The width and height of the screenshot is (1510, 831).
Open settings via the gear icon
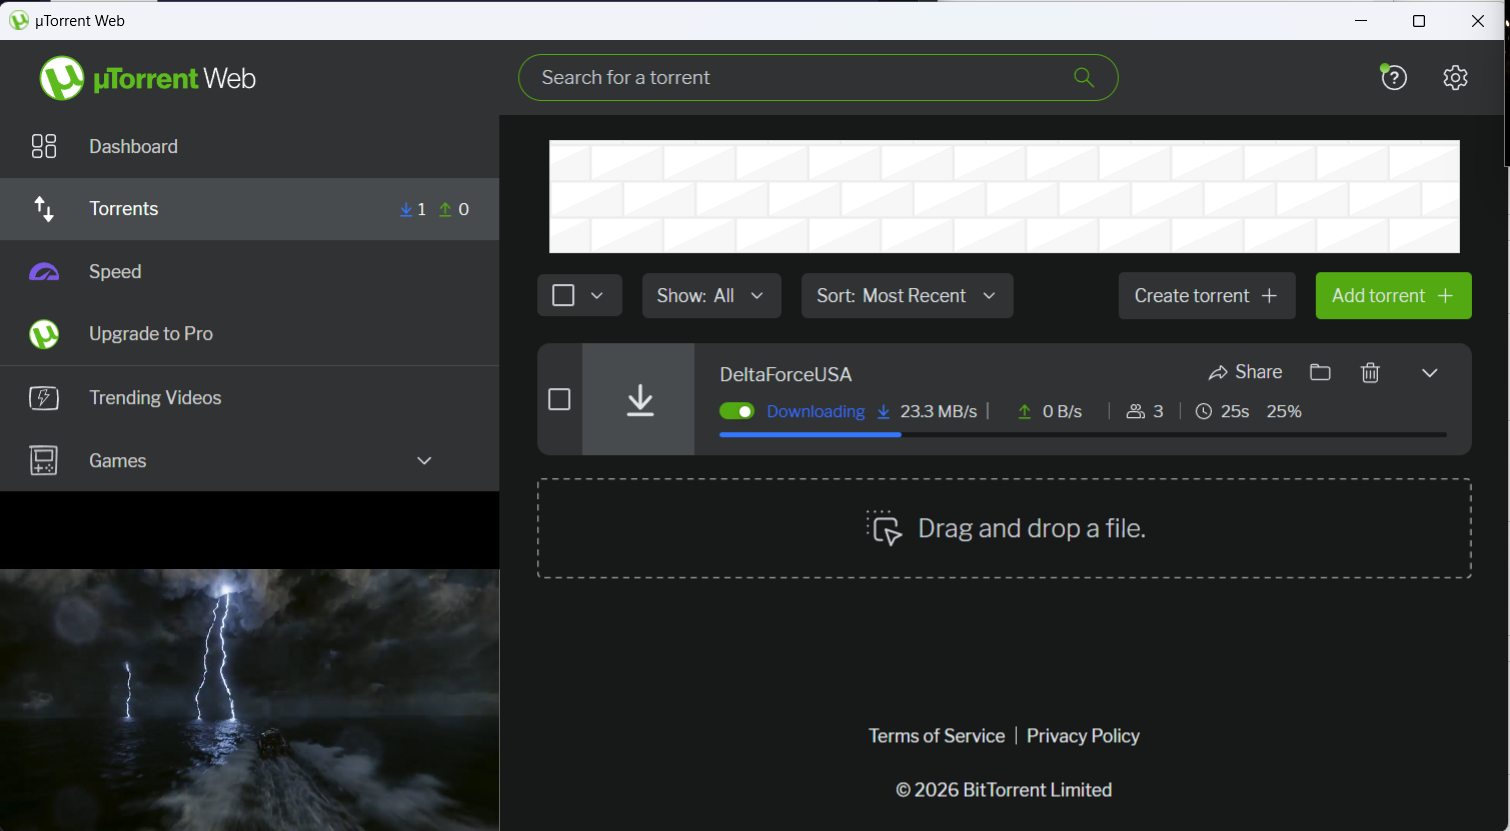coord(1455,77)
